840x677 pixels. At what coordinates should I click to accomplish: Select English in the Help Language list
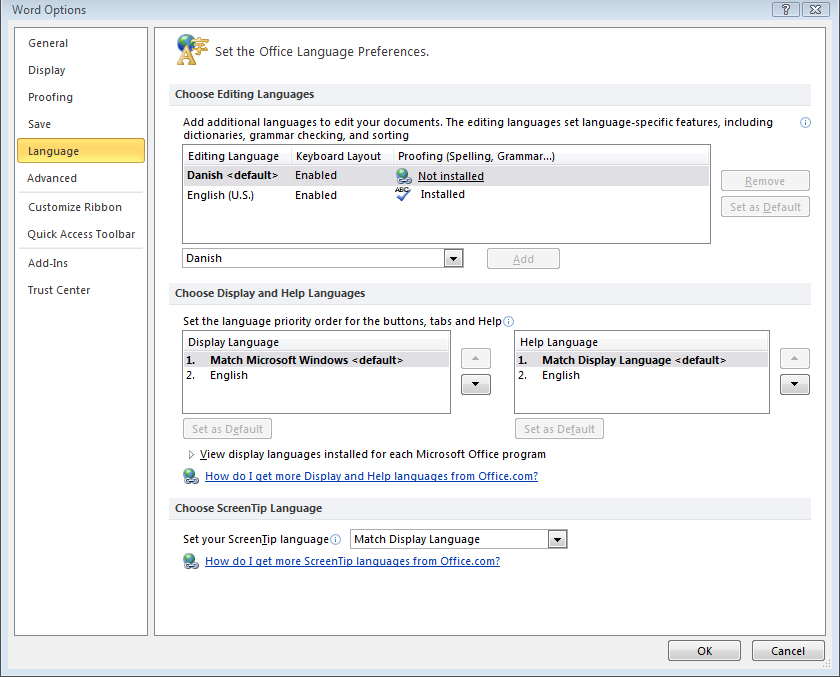(560, 375)
